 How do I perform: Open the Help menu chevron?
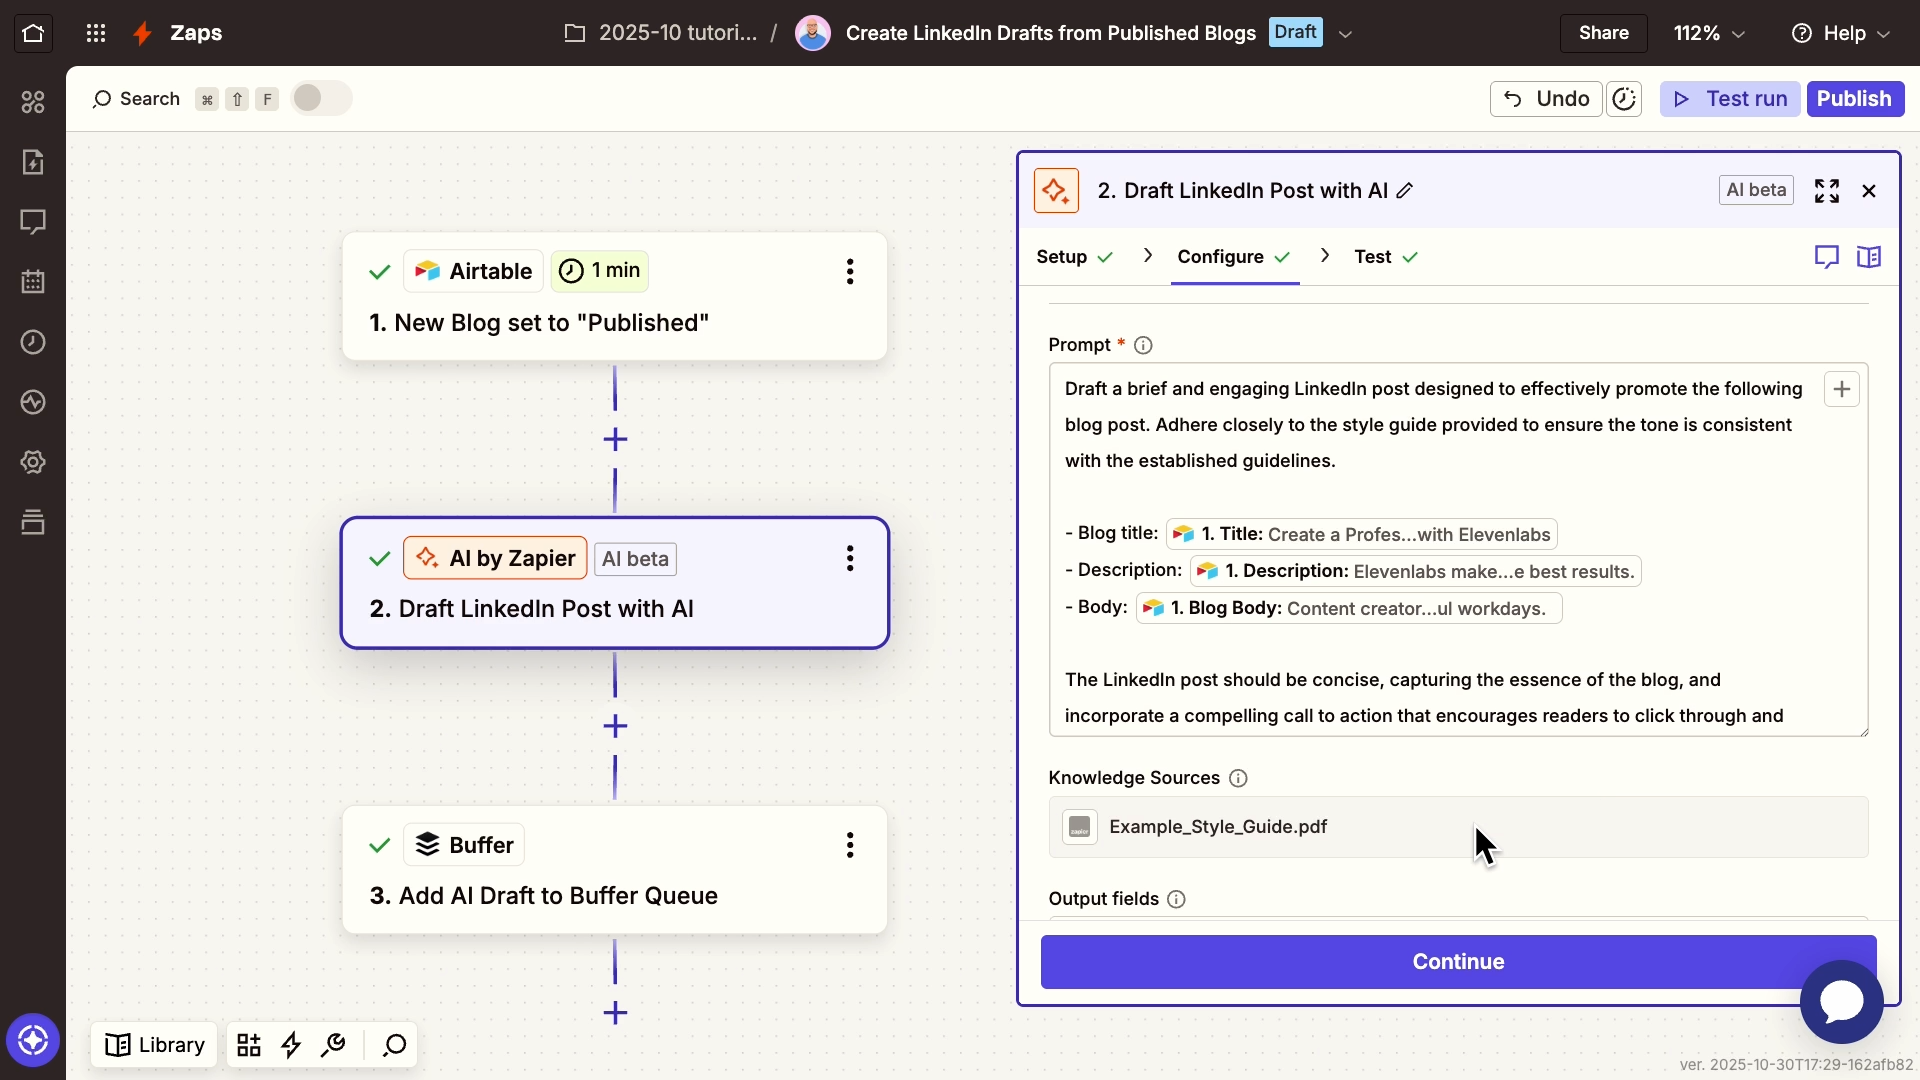(1884, 33)
